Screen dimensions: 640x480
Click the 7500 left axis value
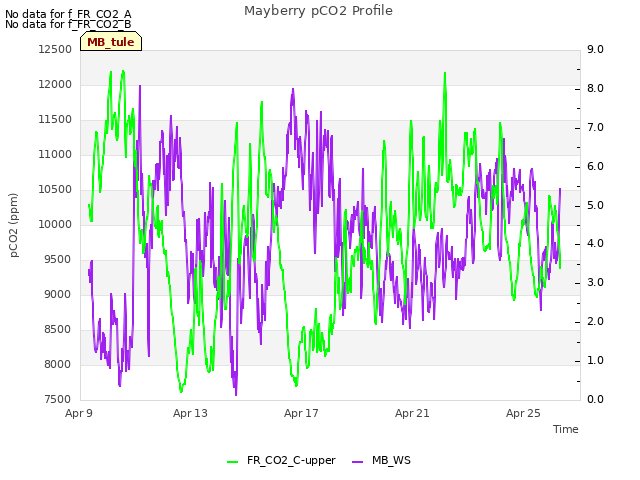[58, 400]
